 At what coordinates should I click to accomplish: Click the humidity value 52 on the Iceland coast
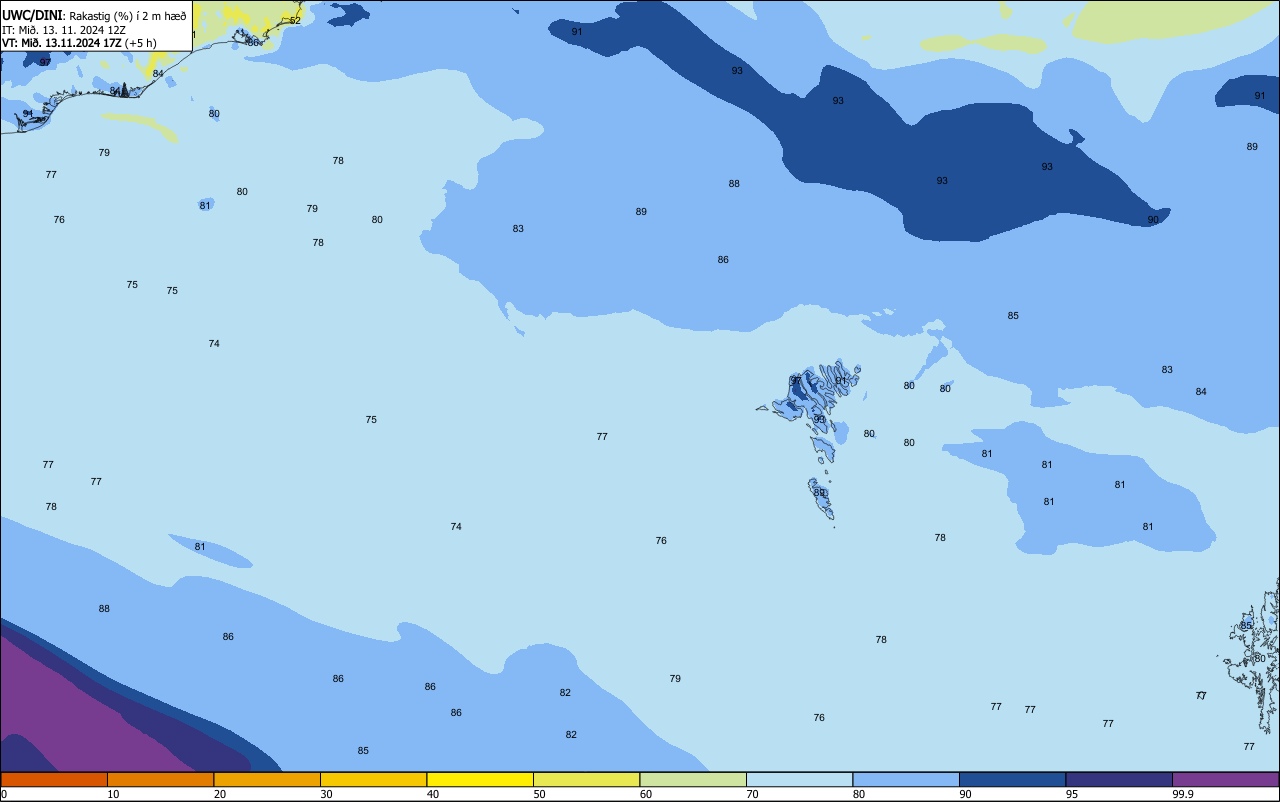click(295, 20)
